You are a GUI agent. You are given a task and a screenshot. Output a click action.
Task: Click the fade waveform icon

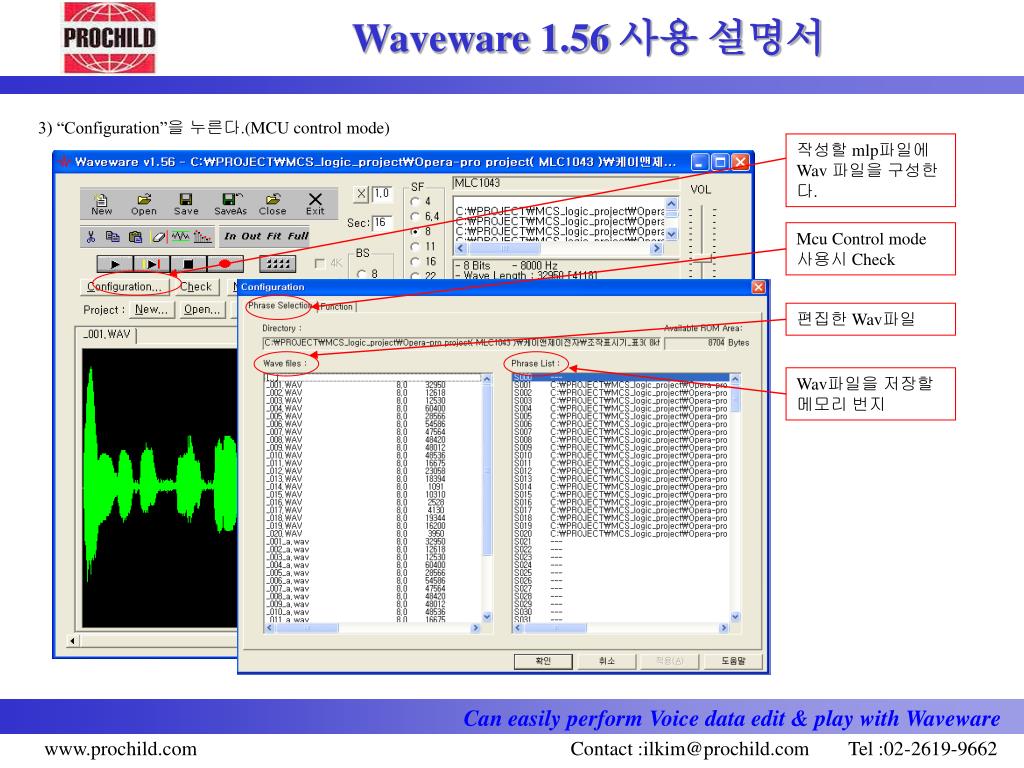point(202,236)
